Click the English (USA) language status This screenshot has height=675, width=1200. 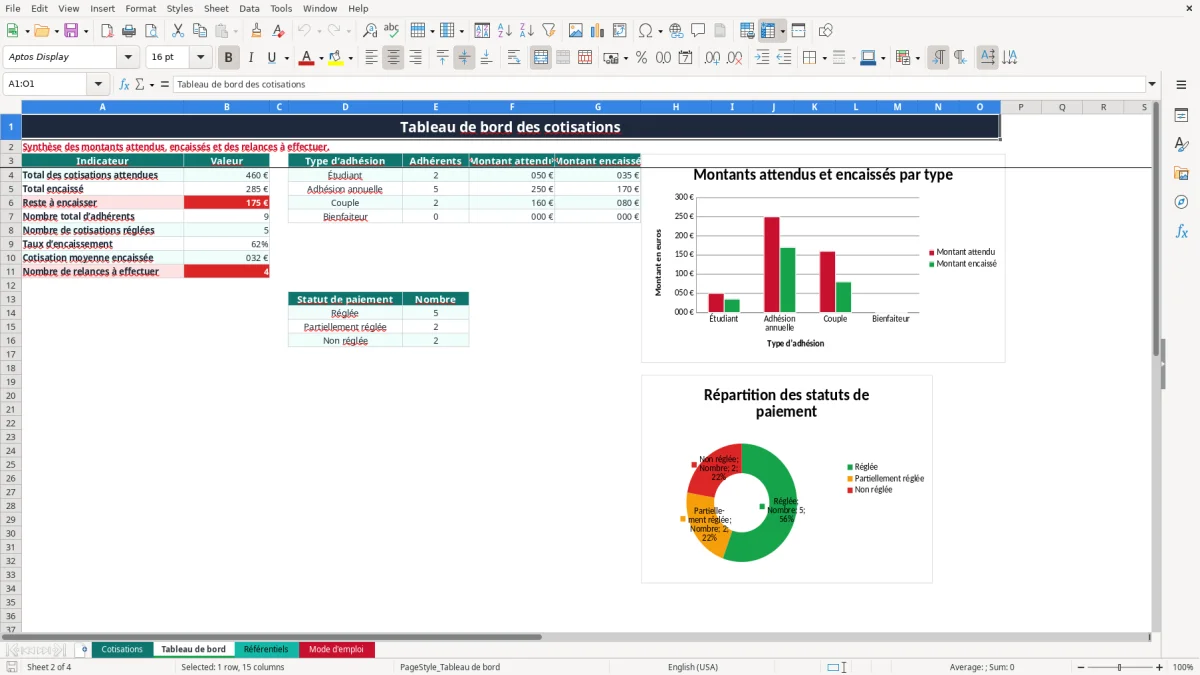(x=693, y=667)
